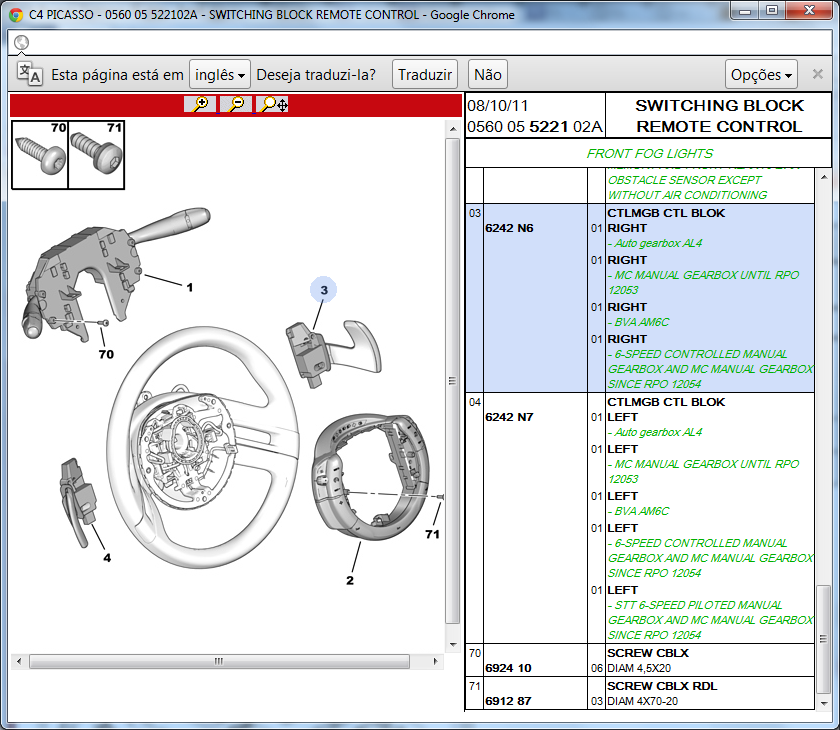Click the OBSTACLE SENSOR EXCEPT text
The image size is (840, 730).
[x=685, y=180]
